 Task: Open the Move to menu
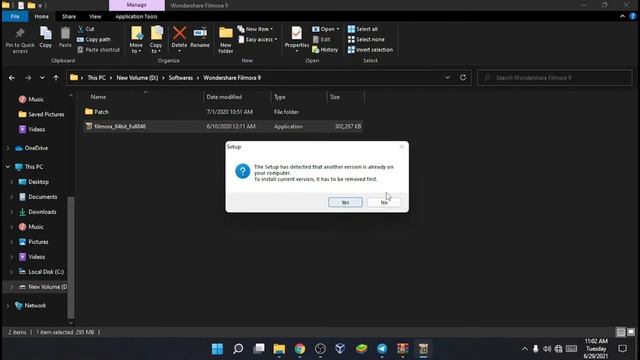coord(136,40)
